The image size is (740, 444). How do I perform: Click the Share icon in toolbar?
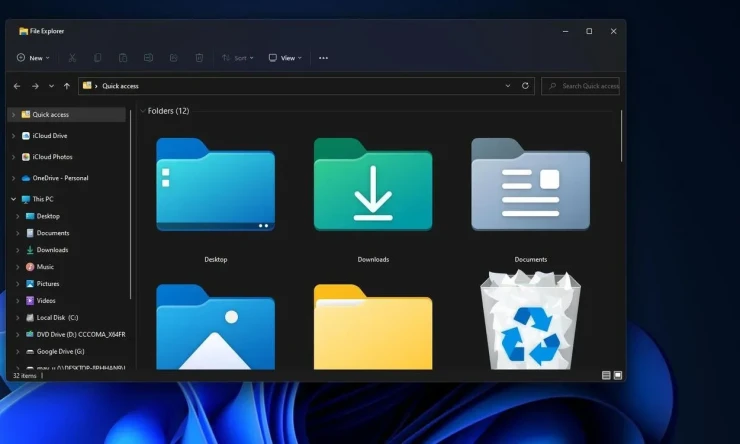(x=174, y=58)
